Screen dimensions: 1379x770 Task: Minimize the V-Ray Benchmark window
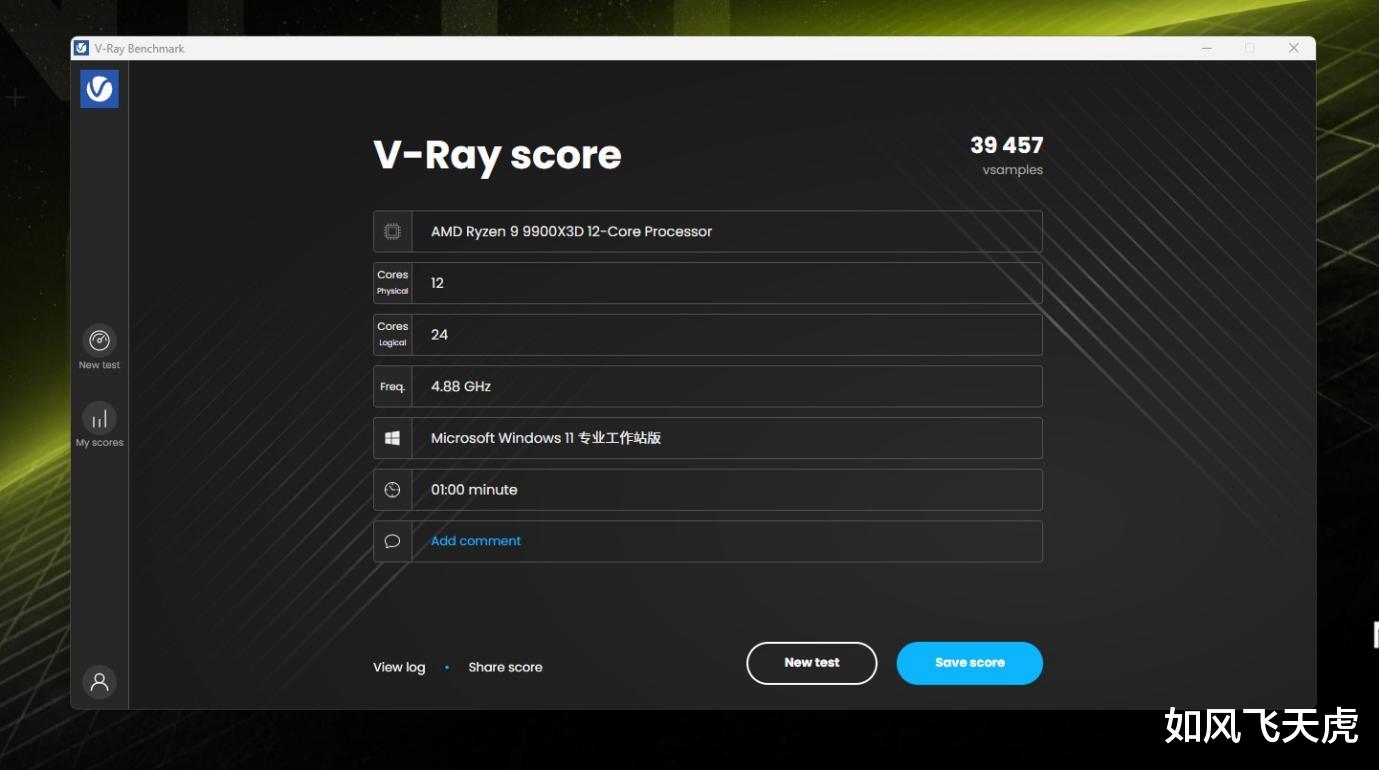pyautogui.click(x=1207, y=48)
